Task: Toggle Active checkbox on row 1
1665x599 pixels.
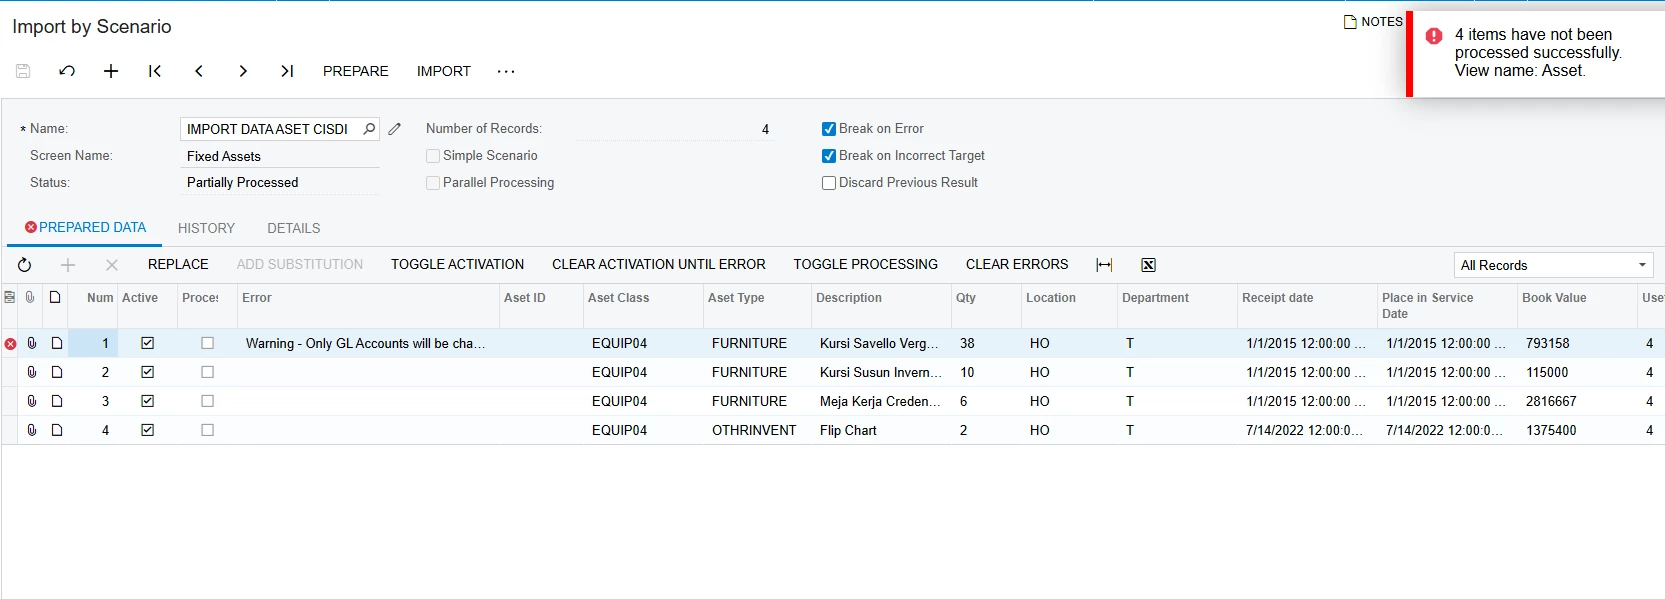Action: pyautogui.click(x=148, y=343)
